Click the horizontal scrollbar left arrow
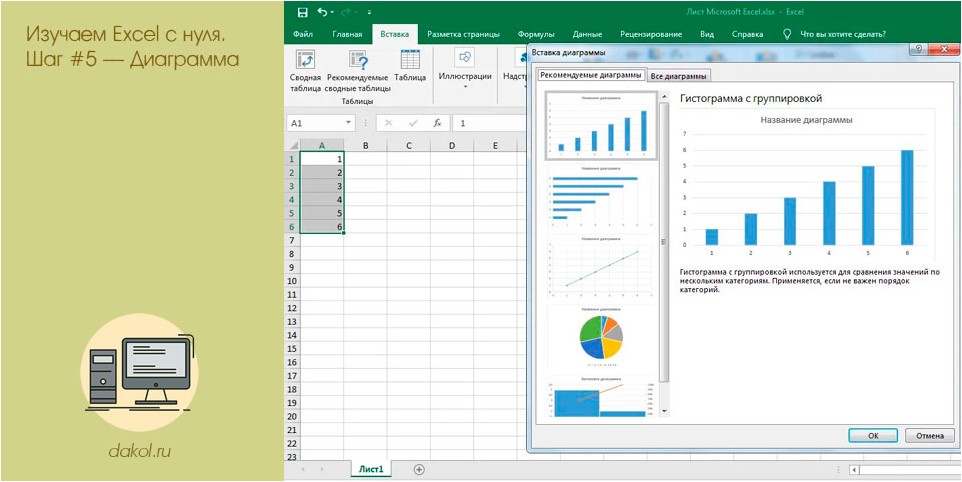The width and height of the screenshot is (962, 482). point(854,470)
